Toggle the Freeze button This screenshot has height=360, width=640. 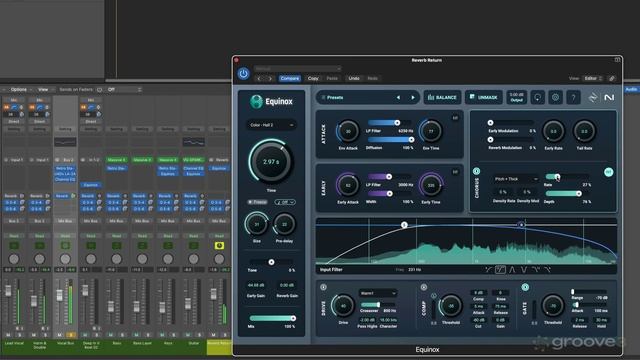coord(258,202)
